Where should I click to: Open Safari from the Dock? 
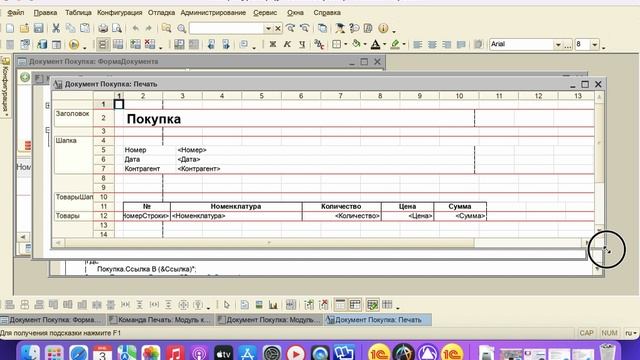pyautogui.click(x=78, y=353)
